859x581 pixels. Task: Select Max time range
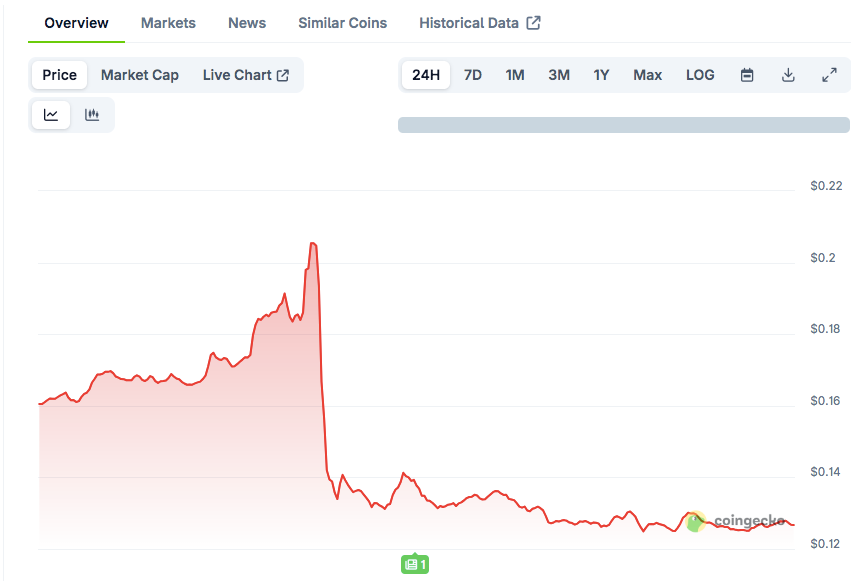click(647, 75)
